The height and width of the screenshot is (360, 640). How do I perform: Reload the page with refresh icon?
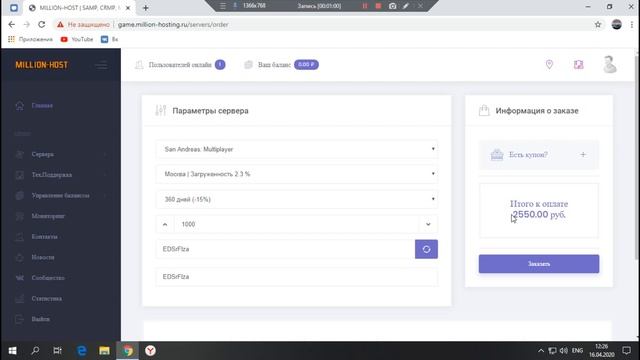click(42, 24)
